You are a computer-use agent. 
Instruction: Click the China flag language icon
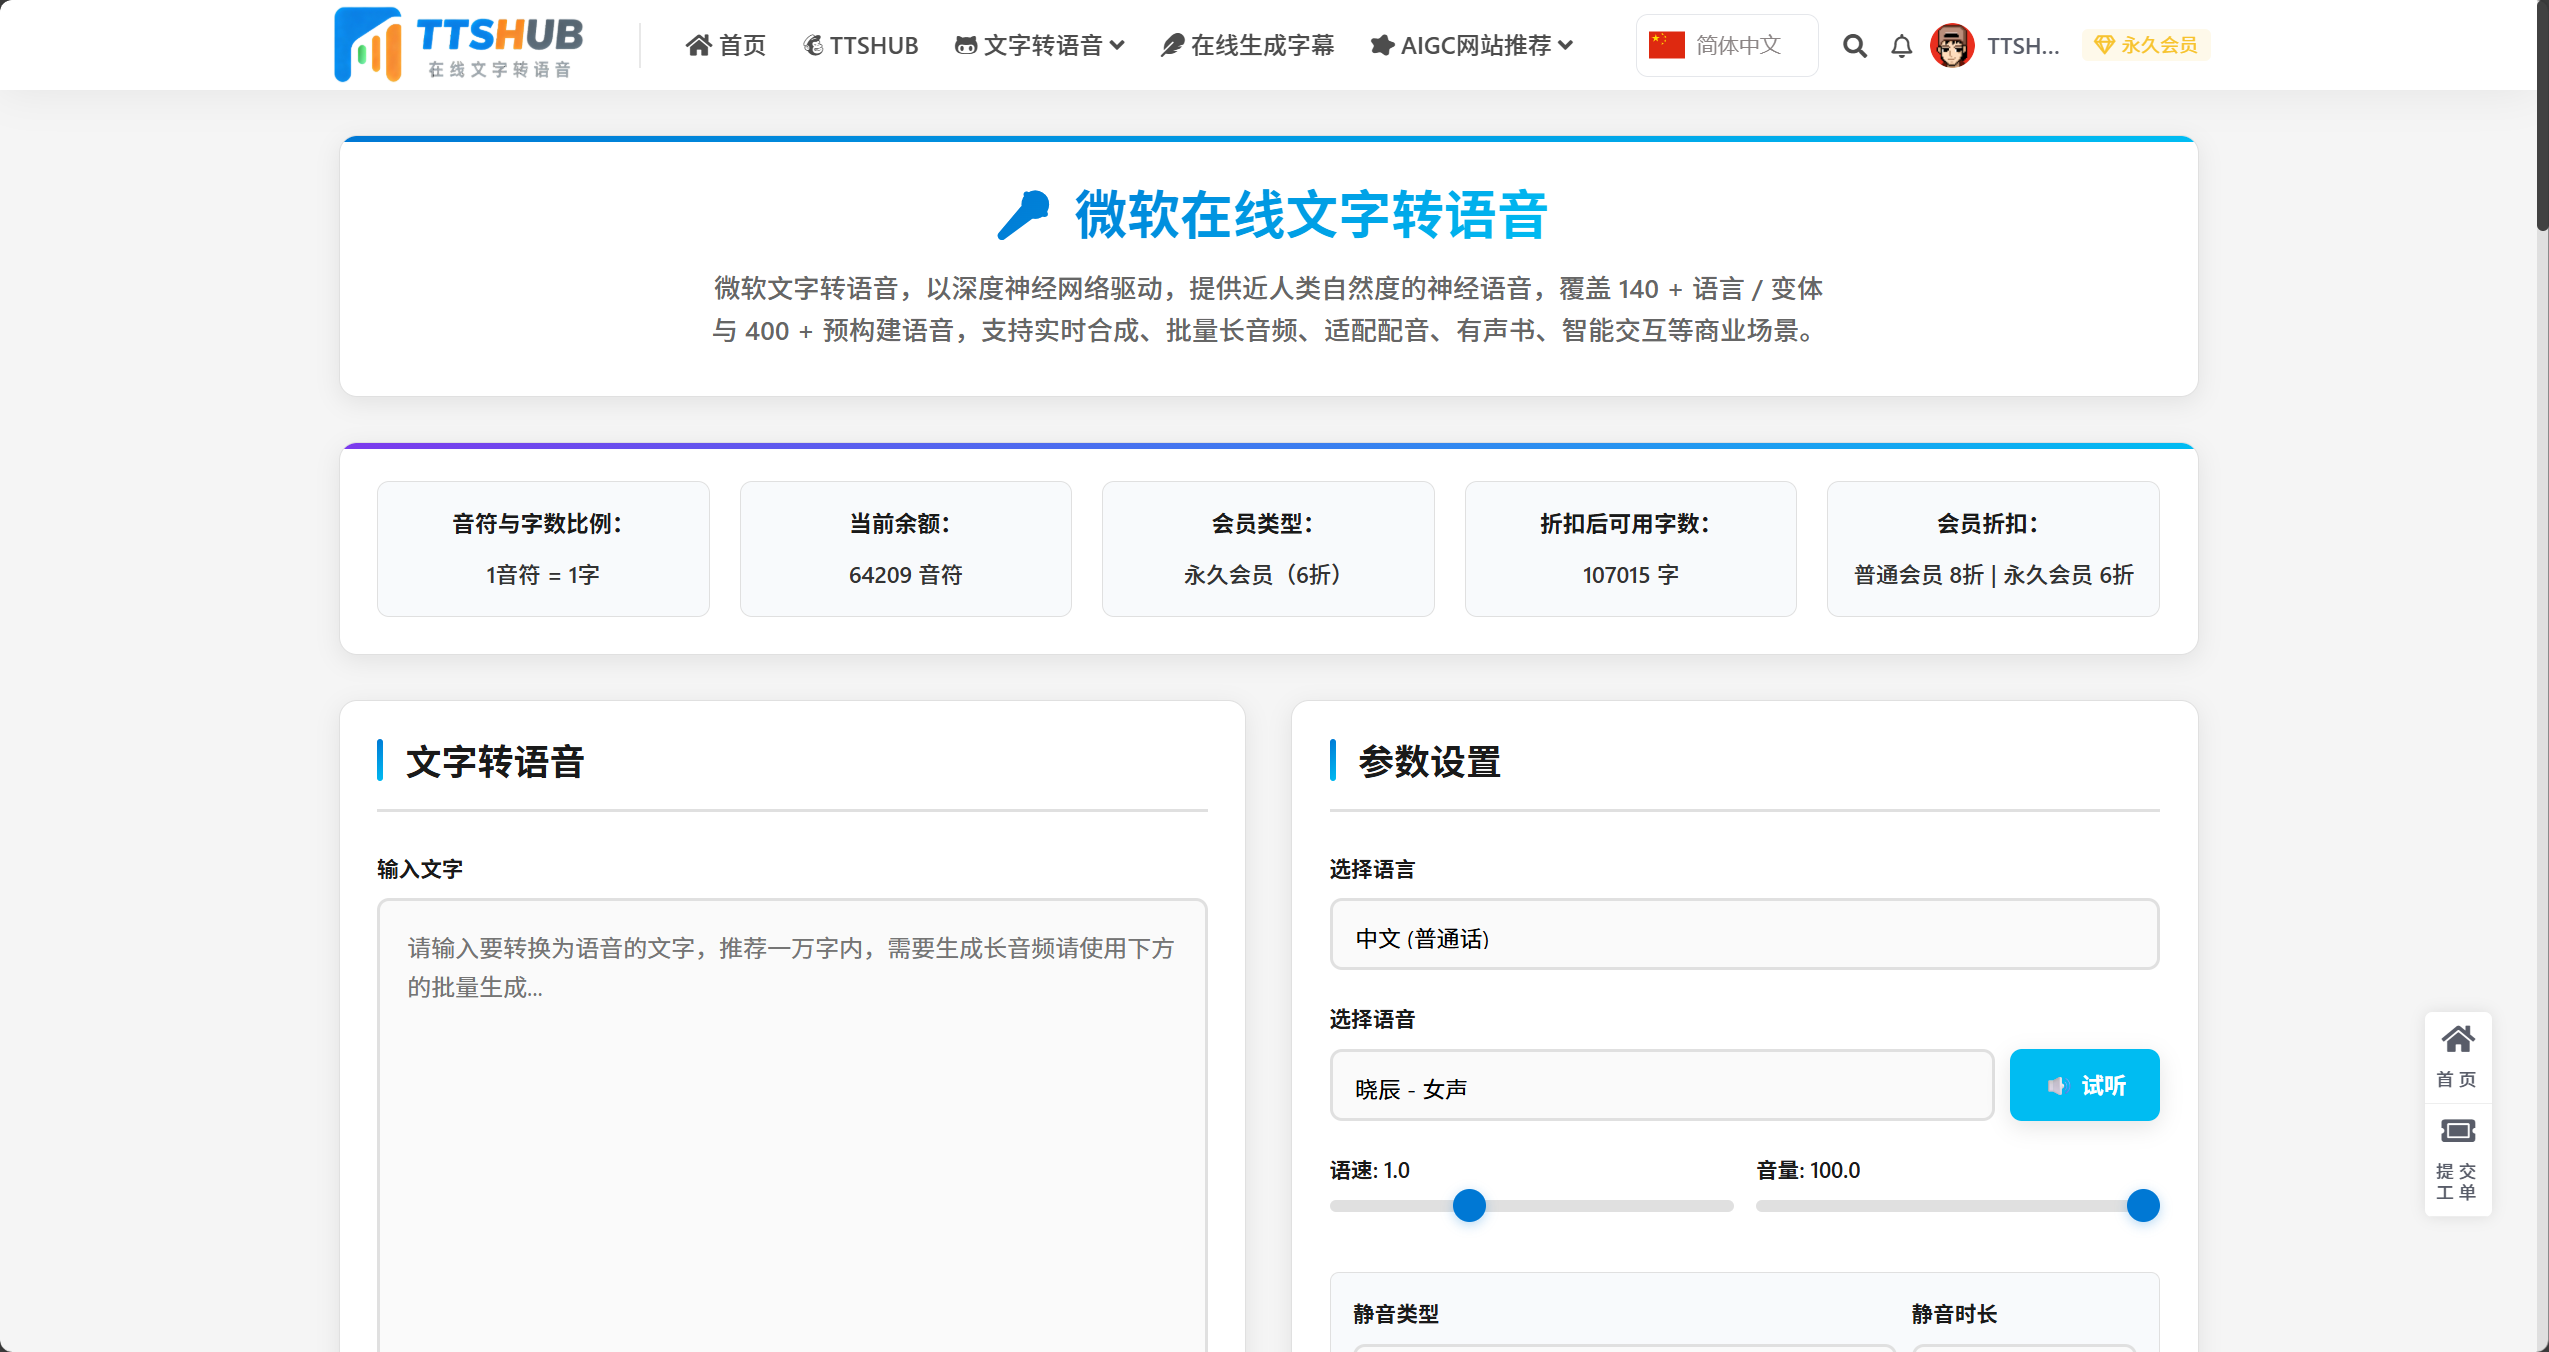pos(1665,44)
